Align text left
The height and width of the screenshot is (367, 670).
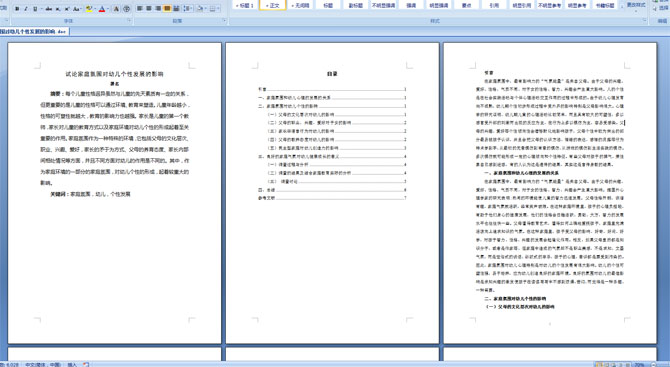pyautogui.click(x=140, y=9)
